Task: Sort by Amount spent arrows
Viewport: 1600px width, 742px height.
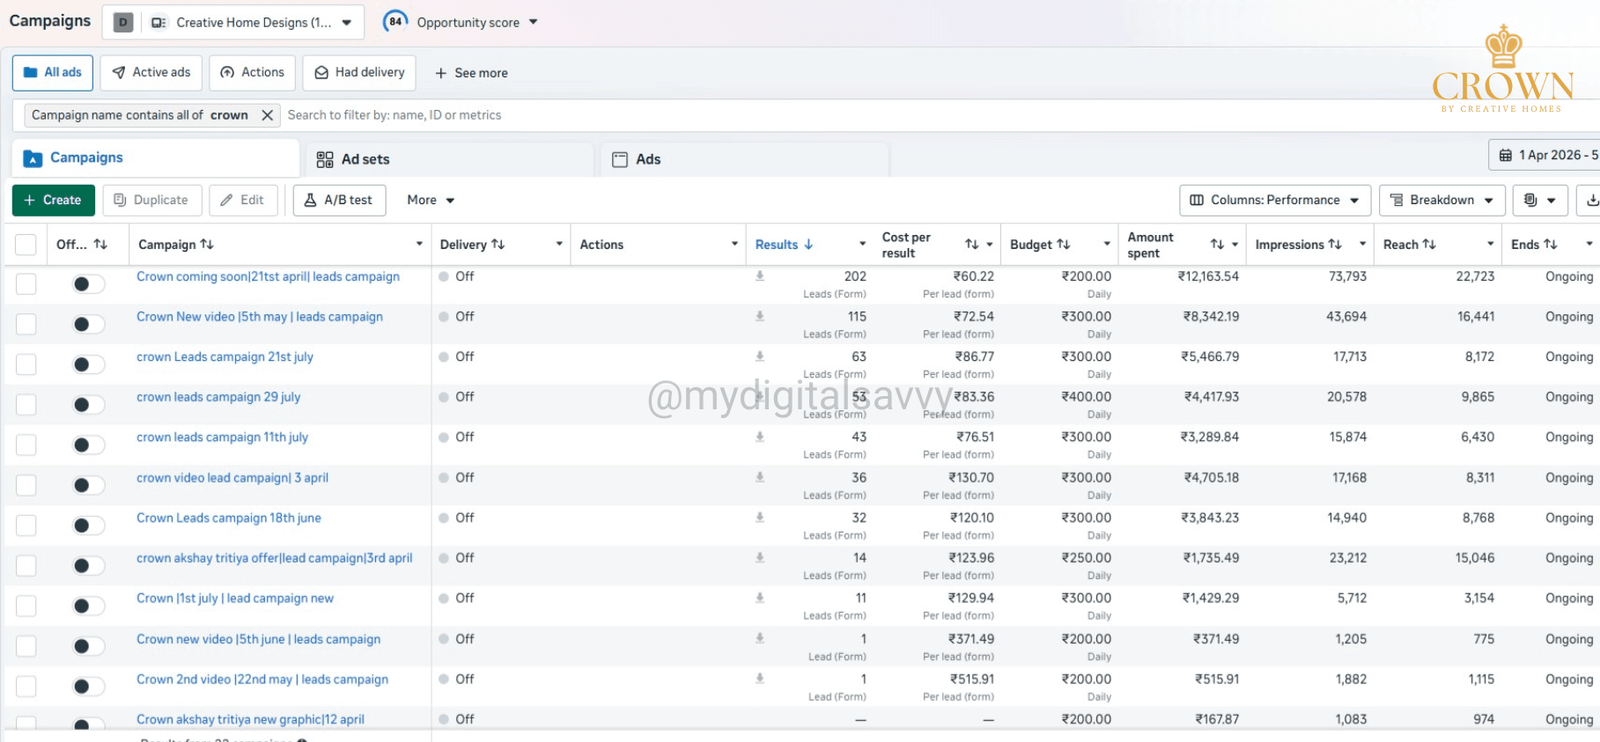Action: 1217,244
